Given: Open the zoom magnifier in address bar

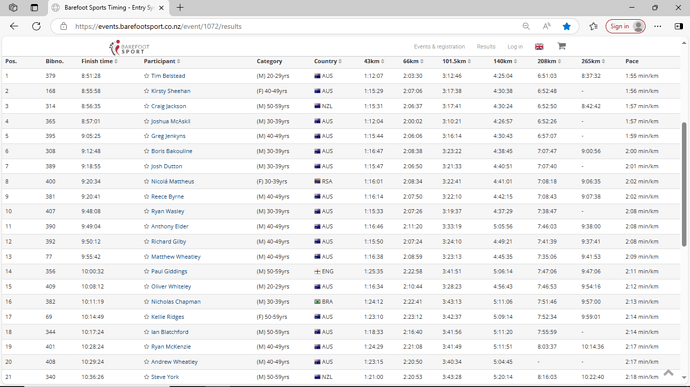Looking at the screenshot, I should point(526,26).
